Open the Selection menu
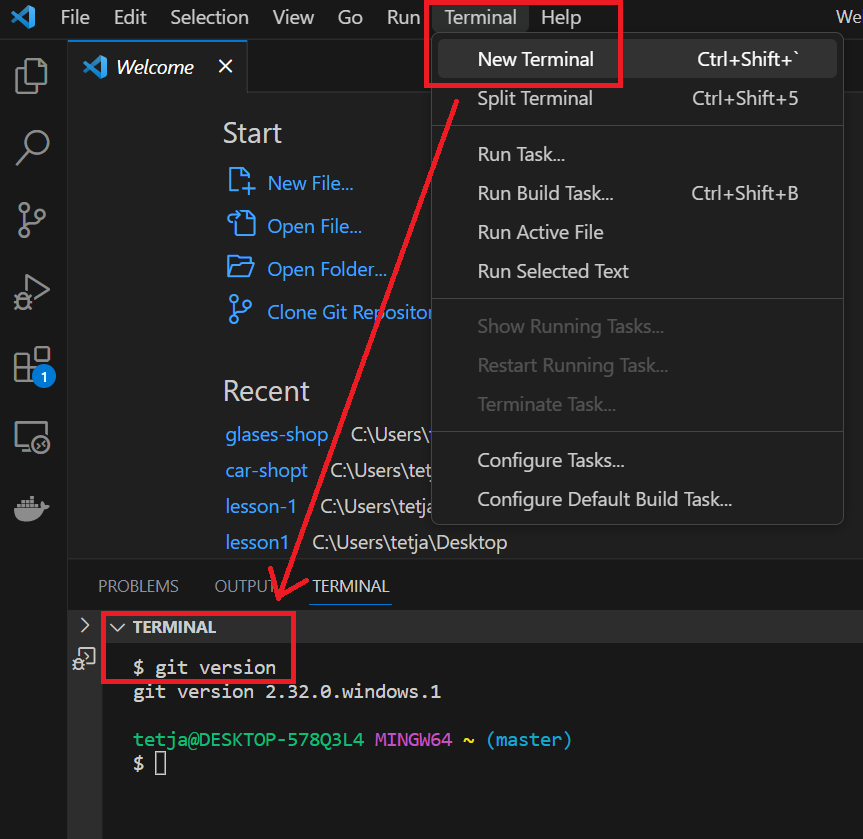 click(209, 18)
